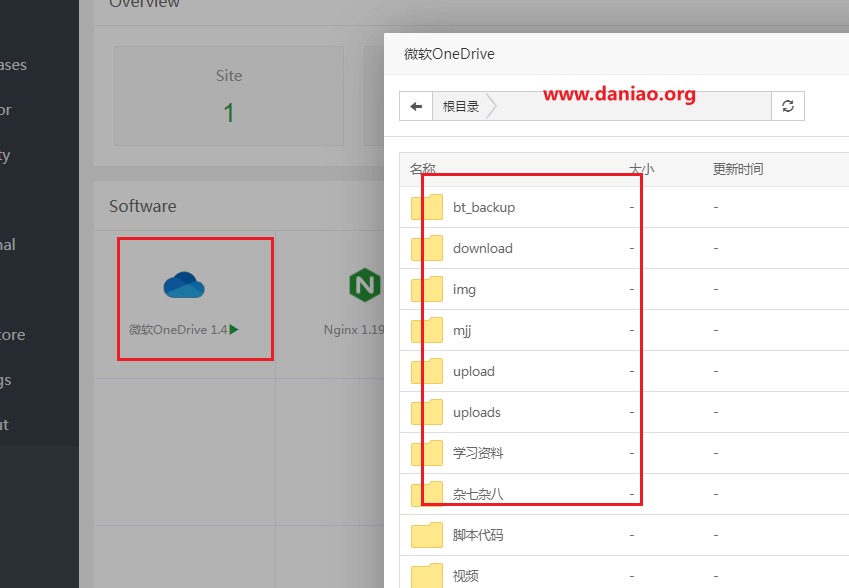Click the green Nginx hexagon icon
849x588 pixels.
point(365,285)
